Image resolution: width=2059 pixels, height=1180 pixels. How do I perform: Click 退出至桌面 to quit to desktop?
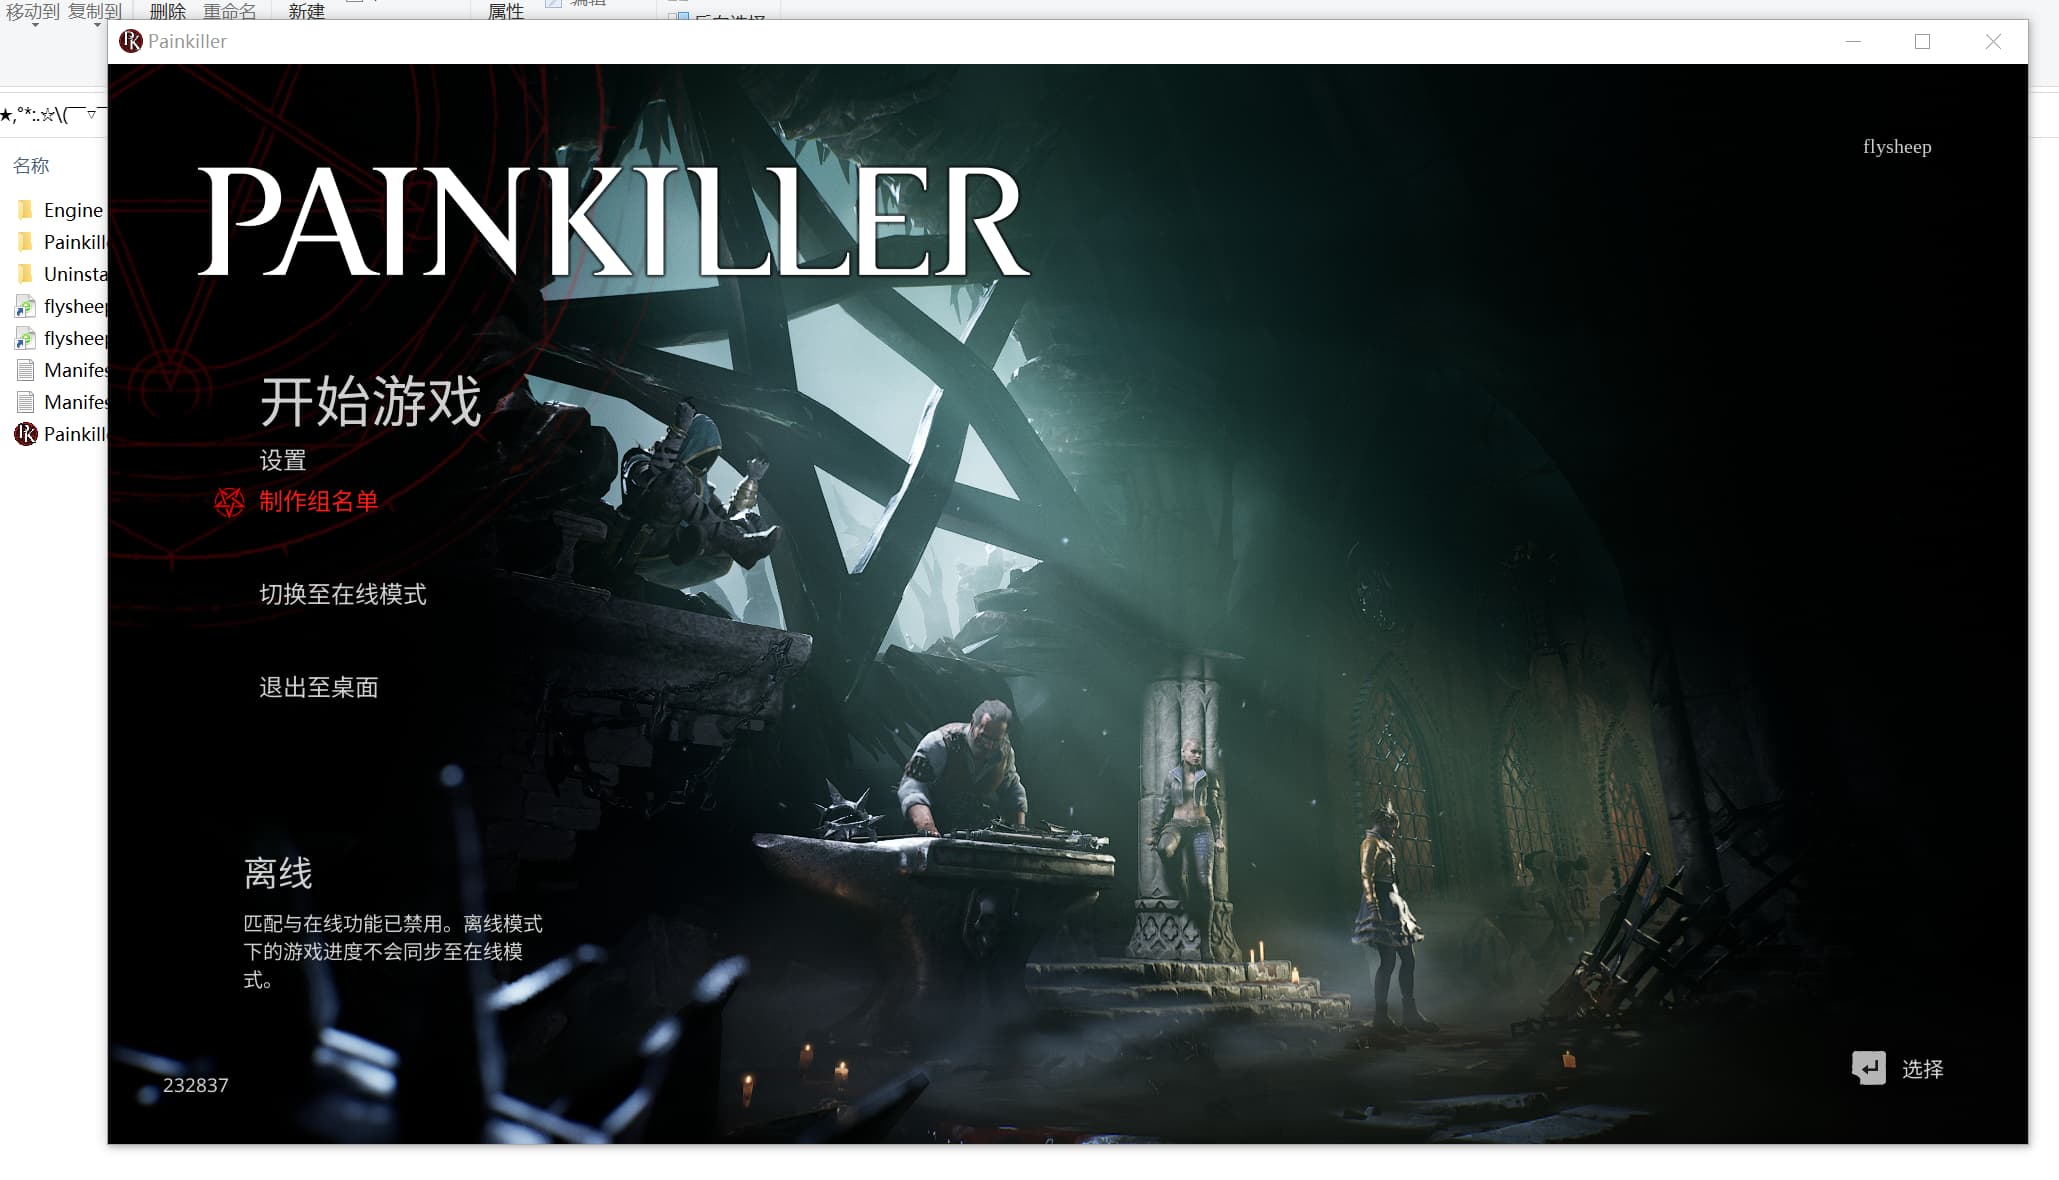coord(318,688)
